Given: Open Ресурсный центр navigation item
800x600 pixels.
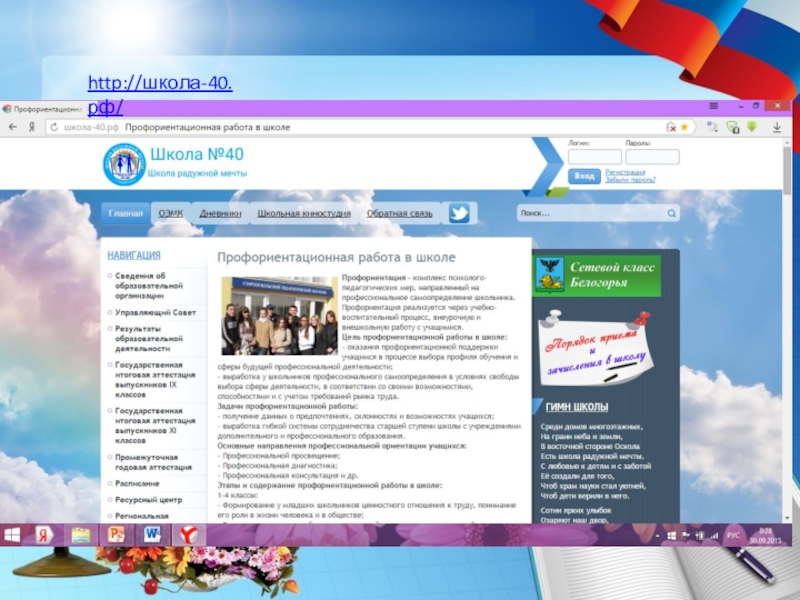Looking at the screenshot, I should (x=148, y=499).
